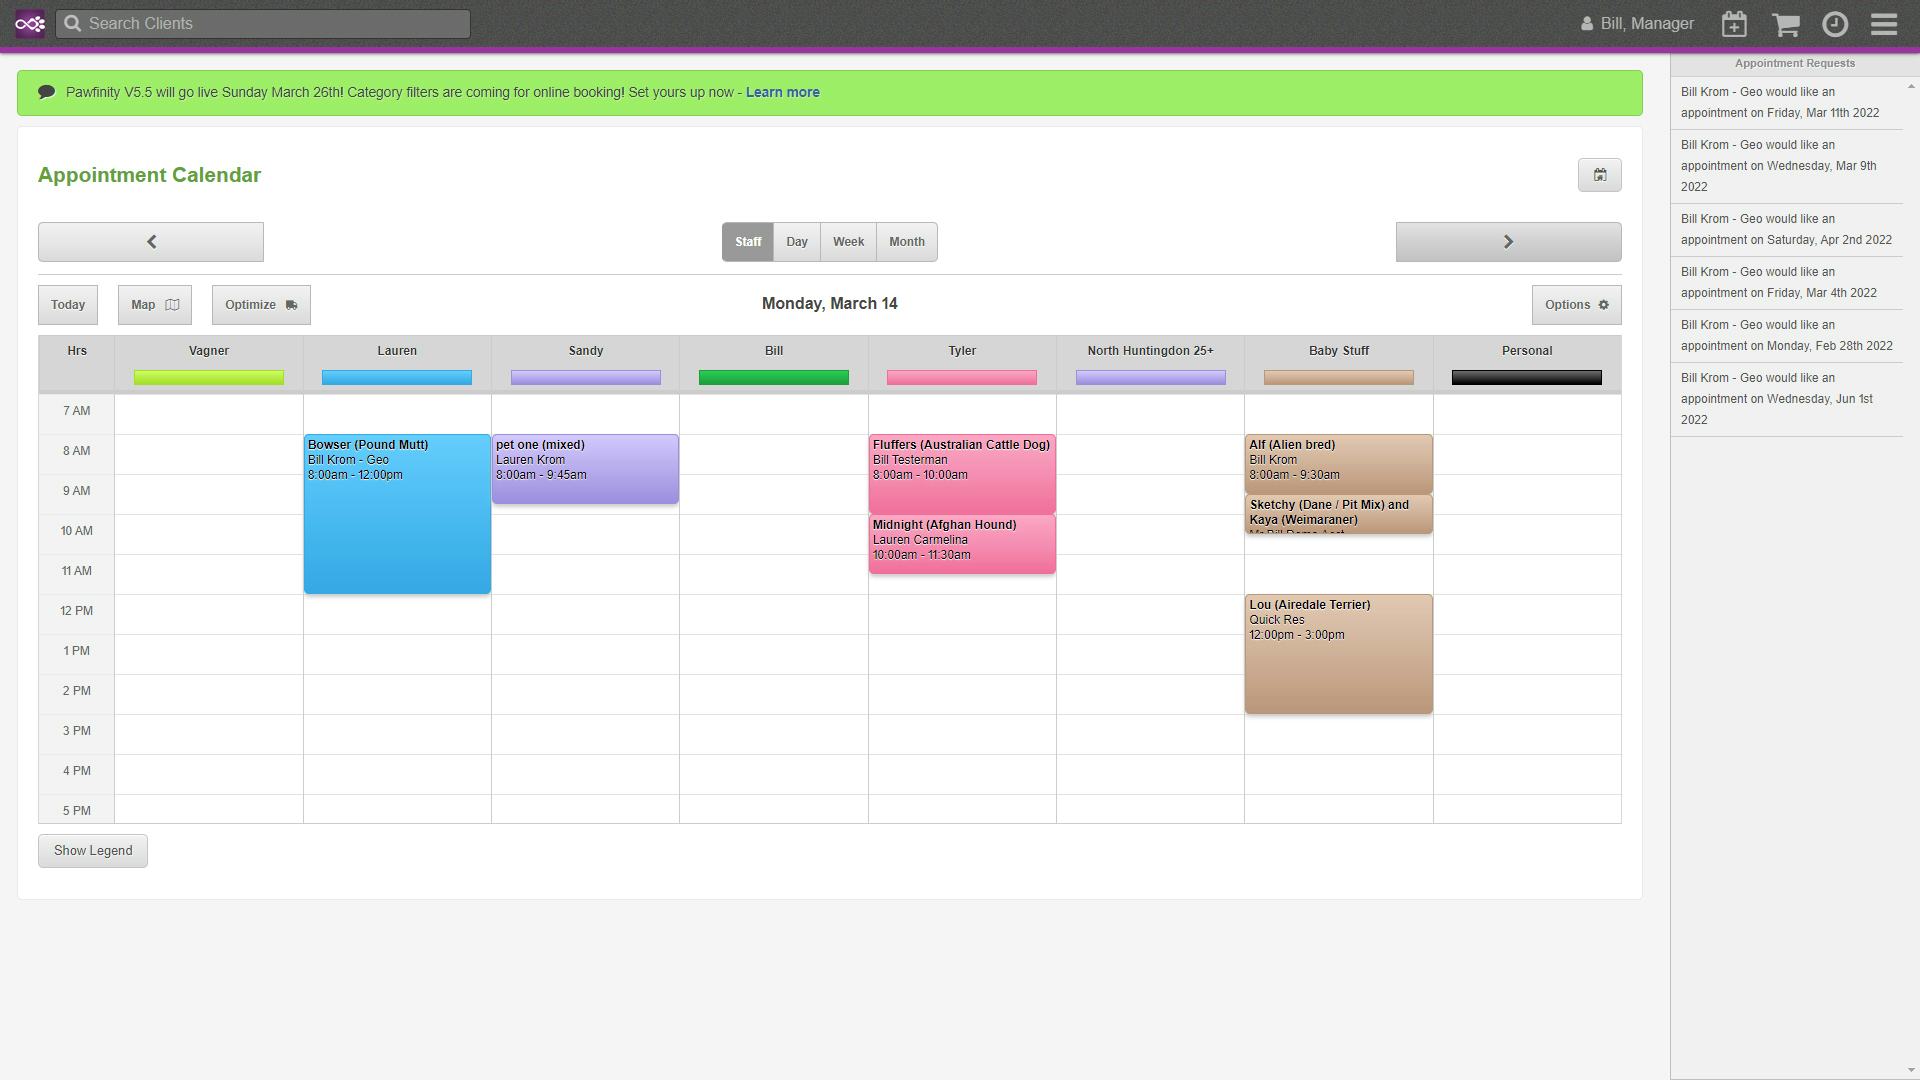Viewport: 1920px width, 1080px height.
Task: Expand the Show Legend section
Action: tap(93, 851)
